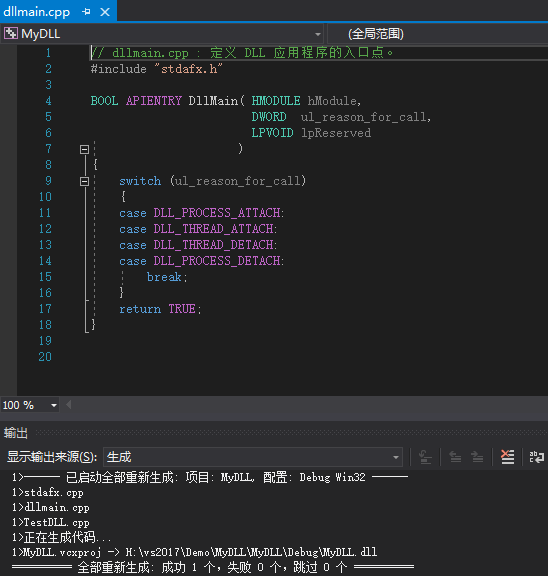Open the MyDLL project scope dropdown

tap(317, 34)
